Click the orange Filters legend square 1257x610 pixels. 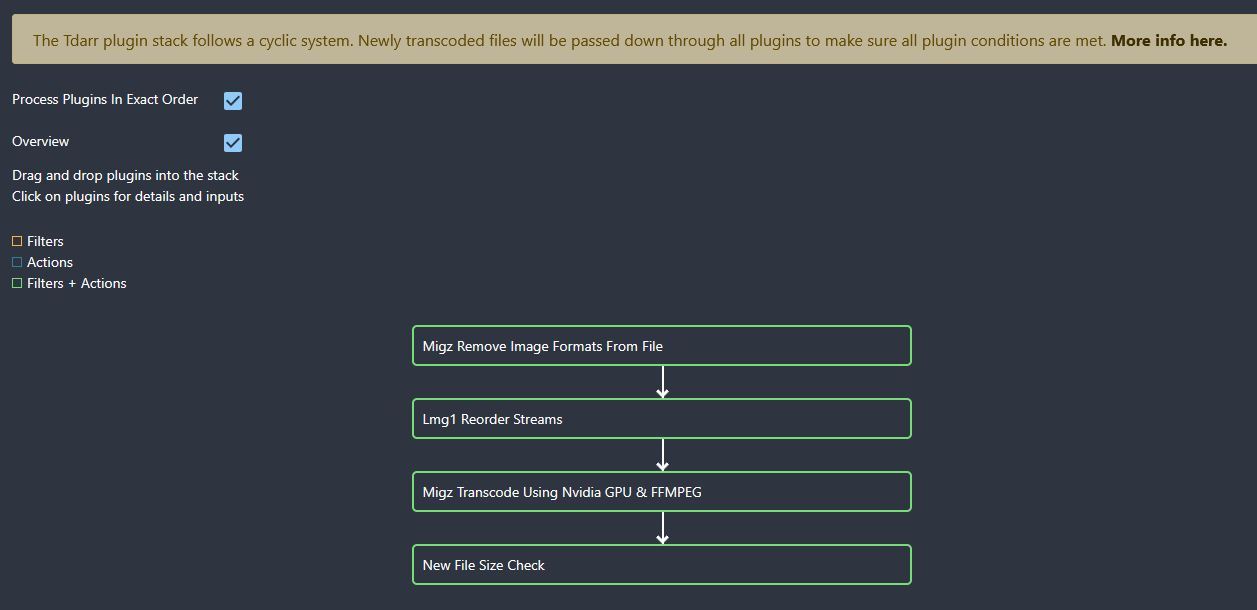coord(17,241)
